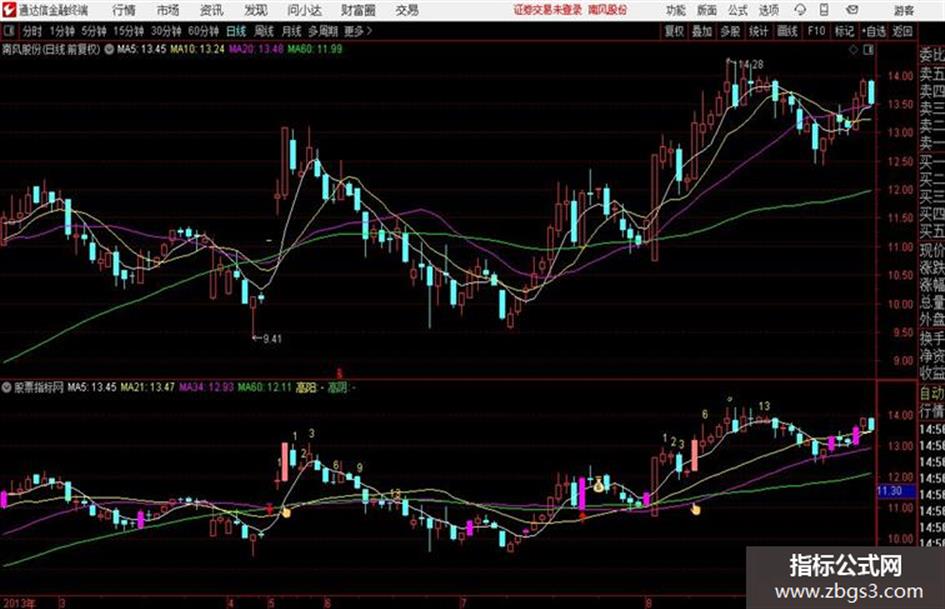The image size is (945, 609).
Task: Click the red 证券交易未登录 login link
Action: click(x=548, y=10)
